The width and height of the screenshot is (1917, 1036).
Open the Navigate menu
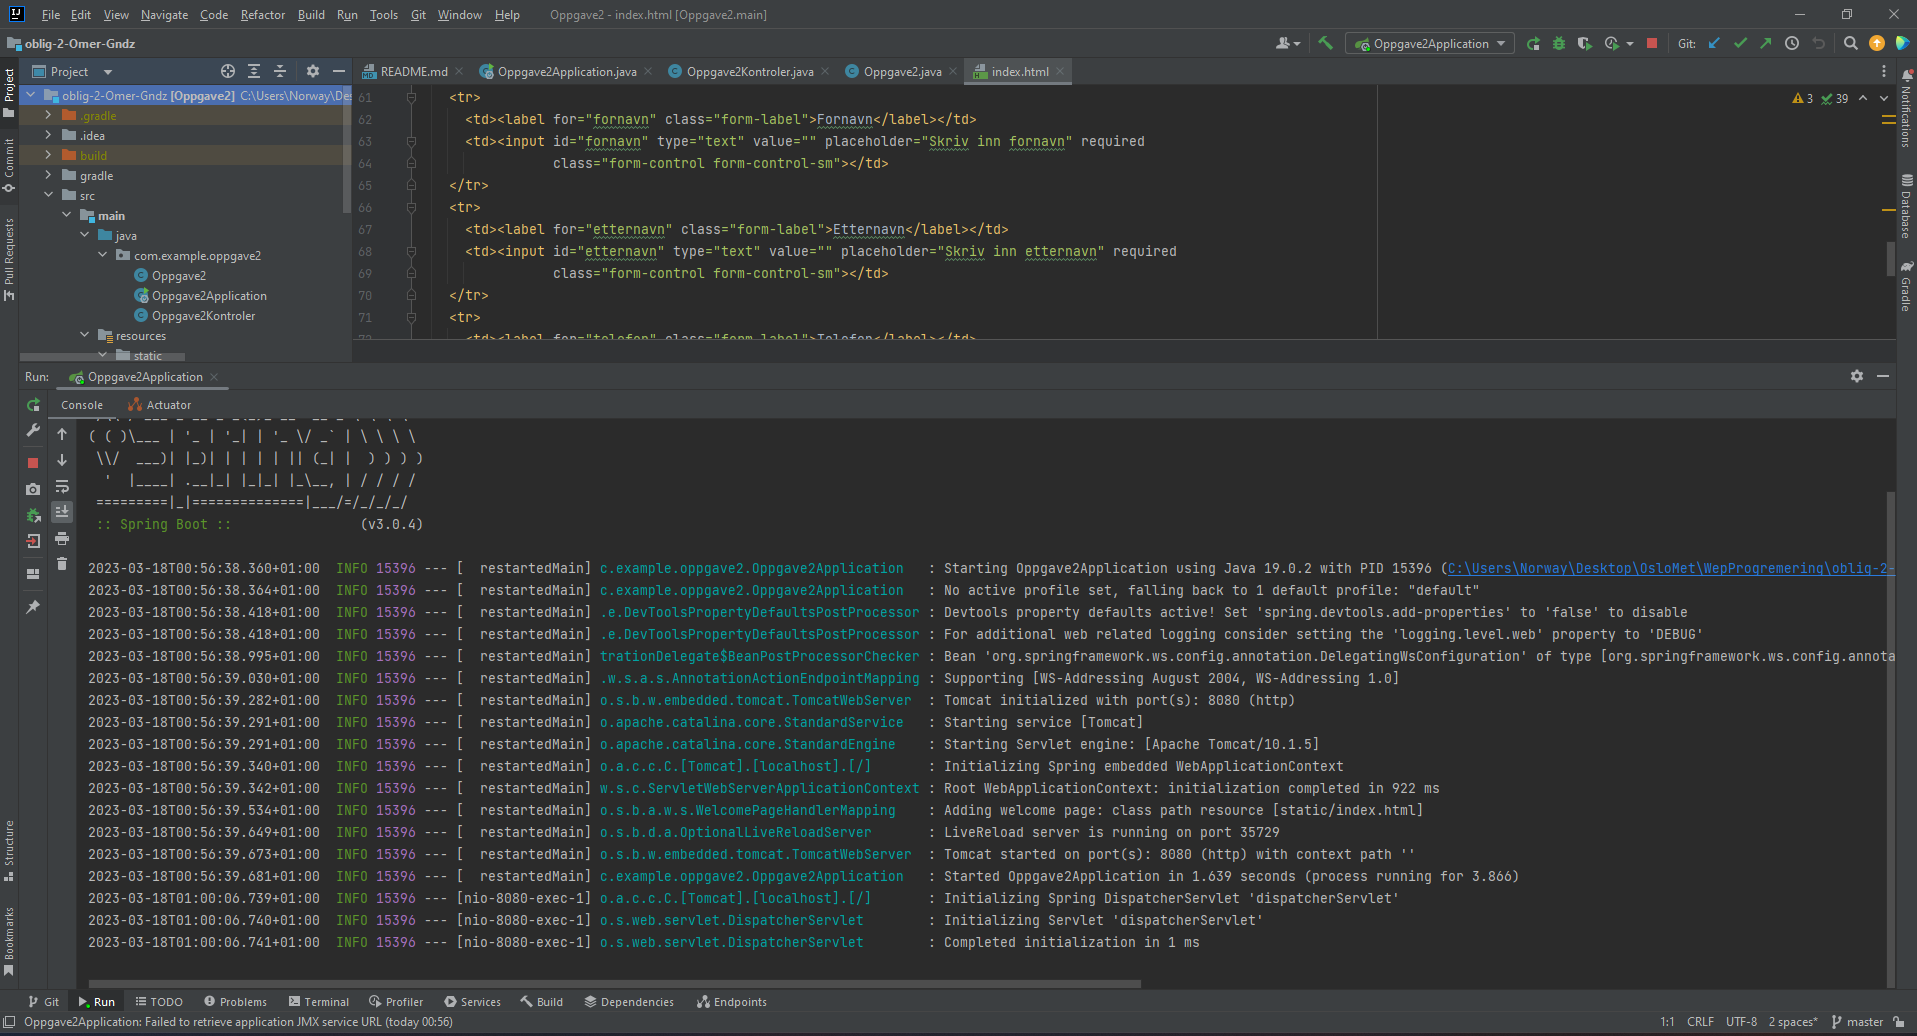(163, 15)
